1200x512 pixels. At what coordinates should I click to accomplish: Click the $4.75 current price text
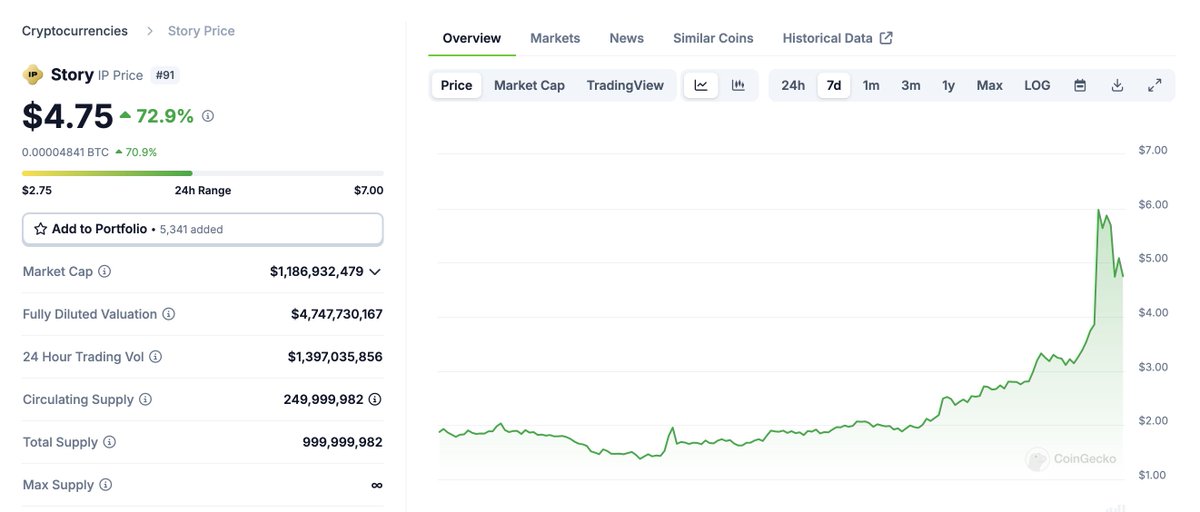click(68, 116)
